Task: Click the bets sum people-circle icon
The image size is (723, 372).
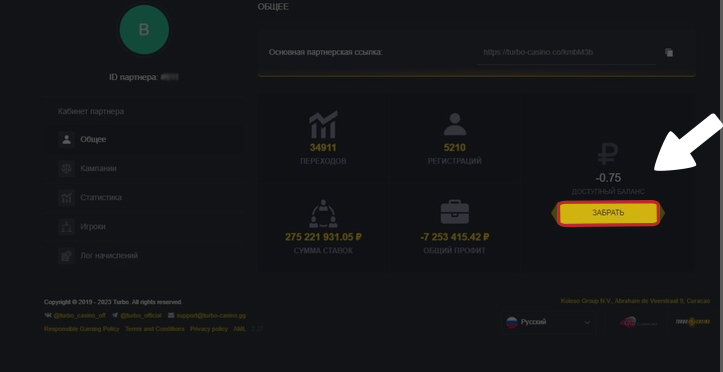Action: pyautogui.click(x=323, y=213)
